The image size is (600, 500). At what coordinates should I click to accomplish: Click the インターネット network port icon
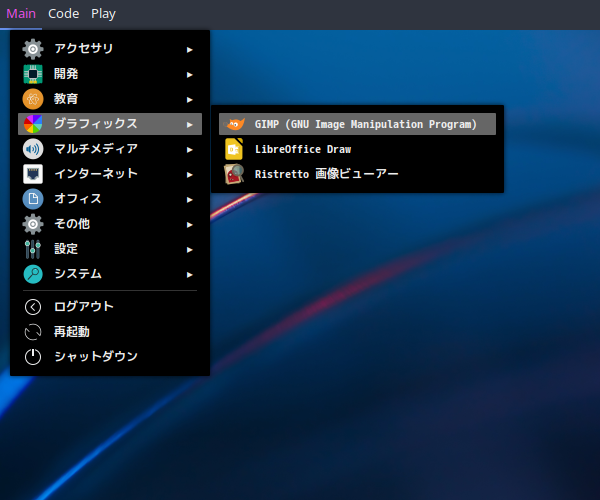(33, 174)
